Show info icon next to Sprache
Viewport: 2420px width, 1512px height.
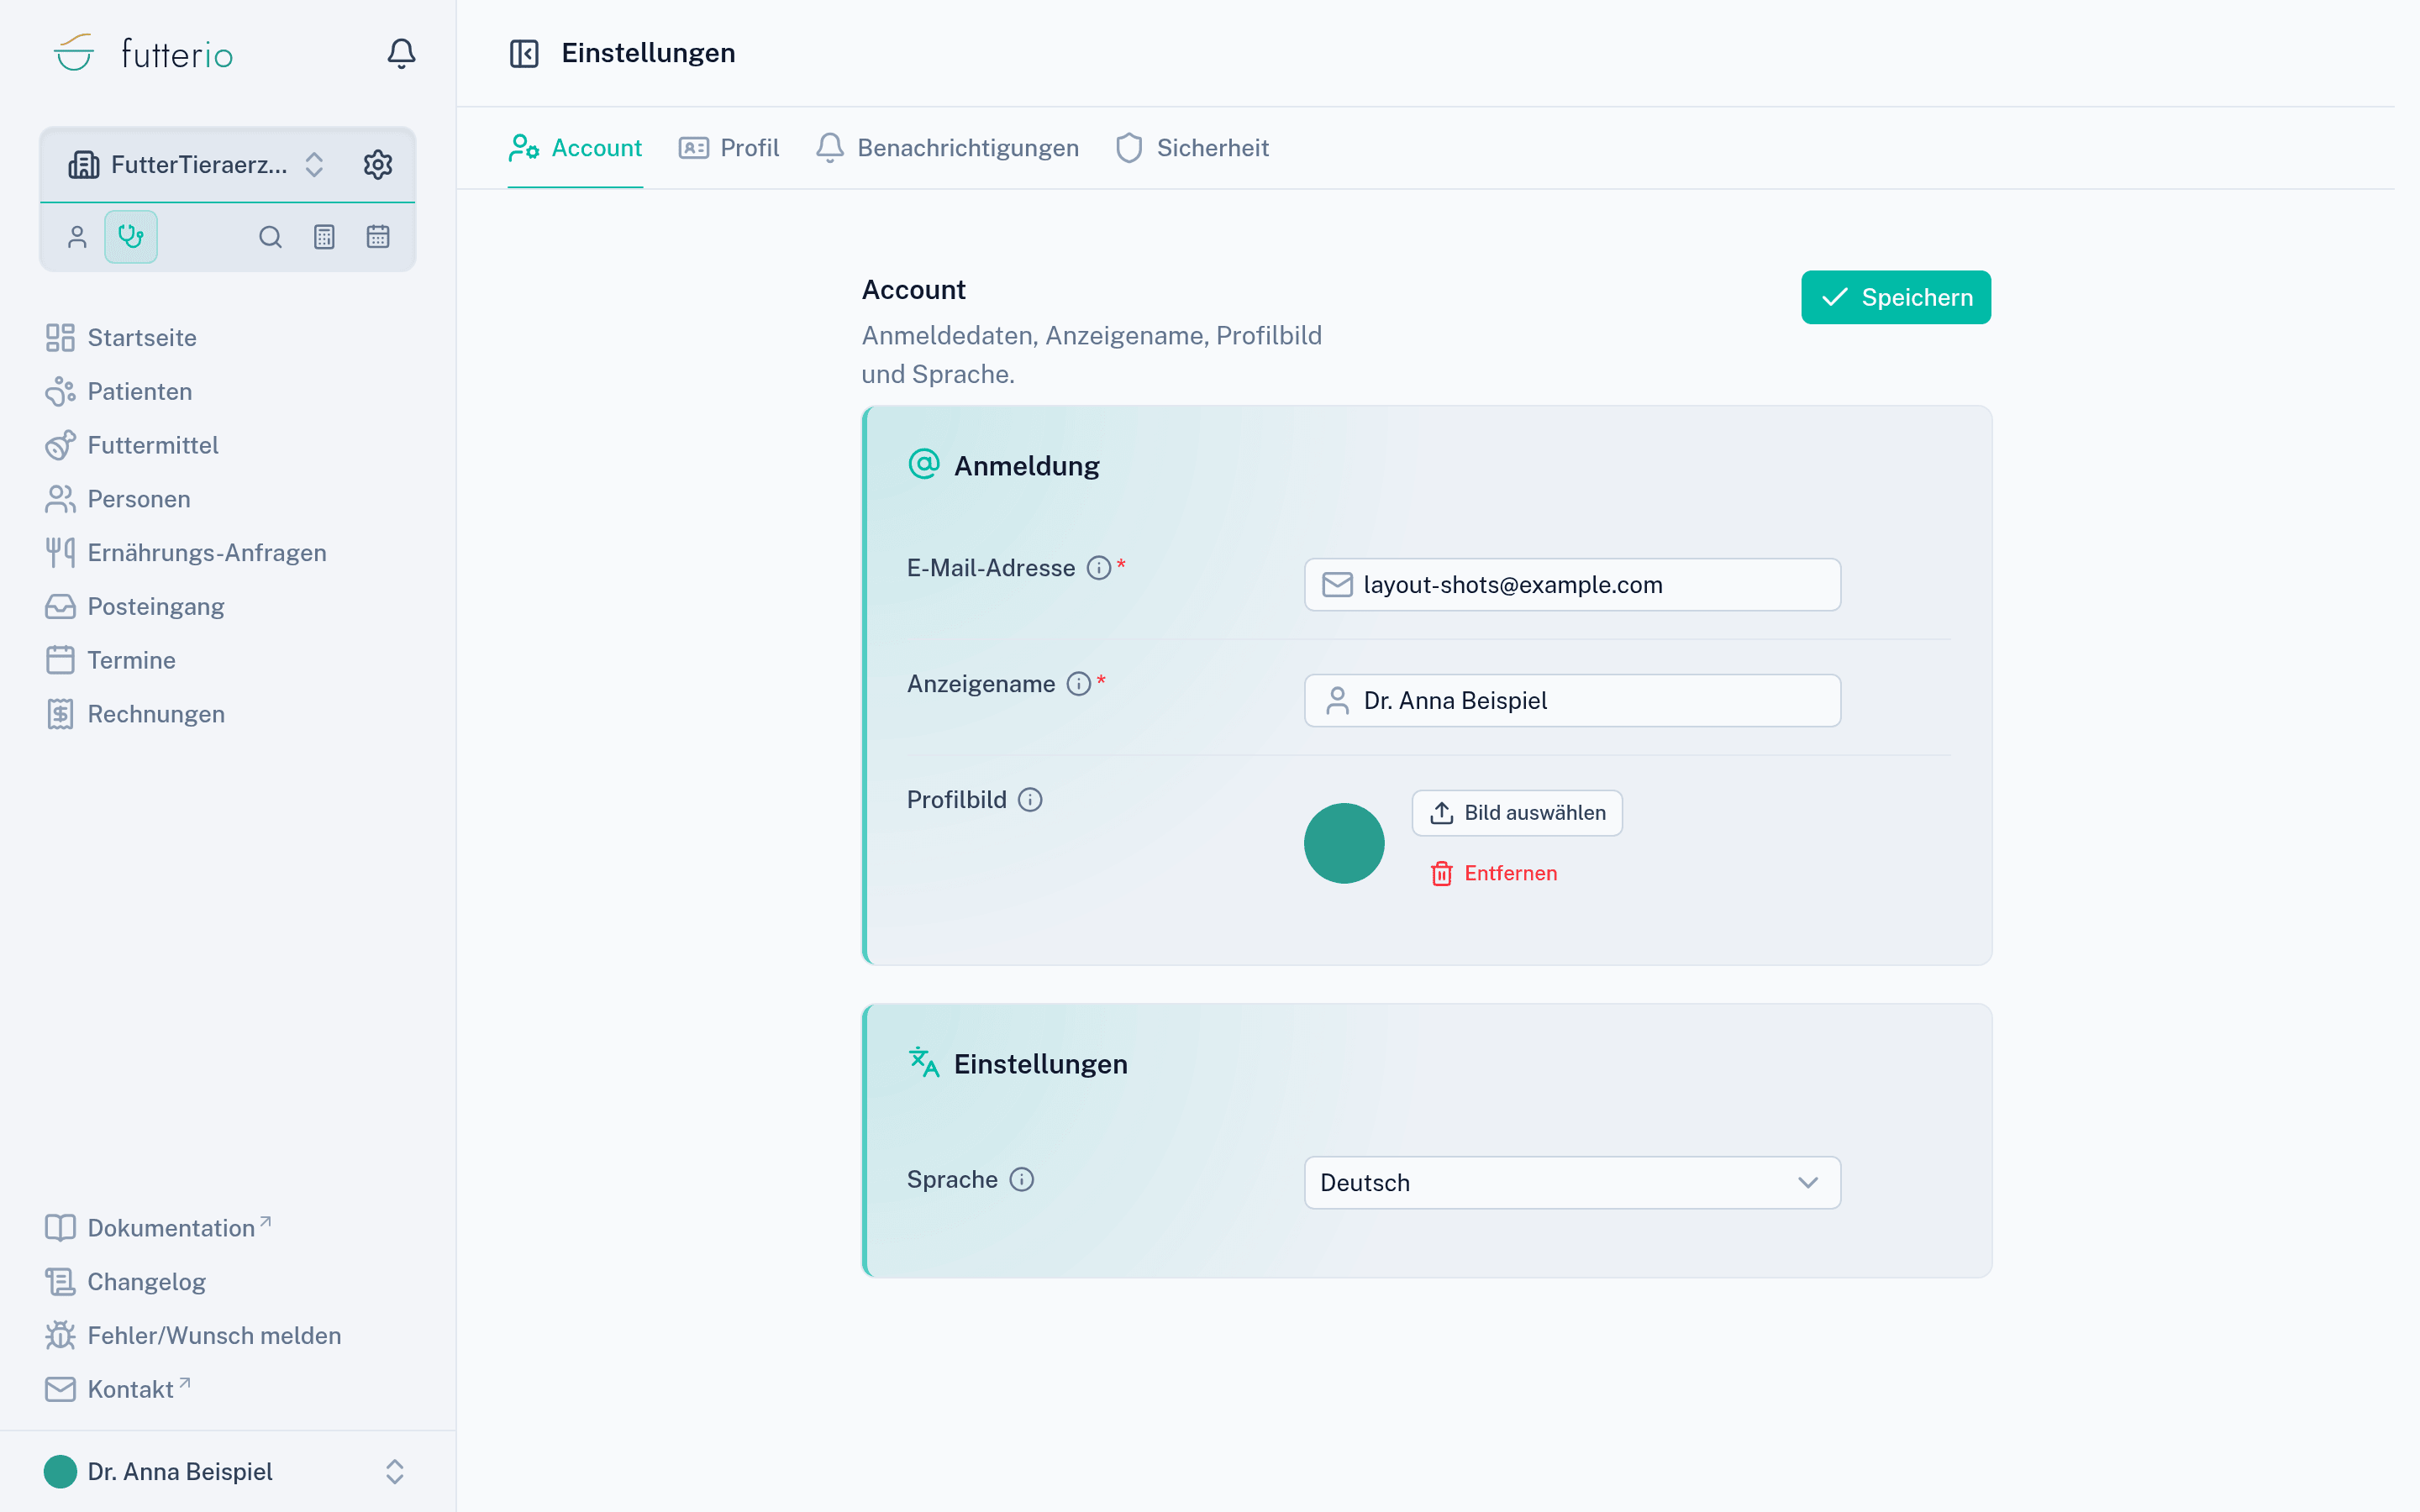click(x=1021, y=1180)
